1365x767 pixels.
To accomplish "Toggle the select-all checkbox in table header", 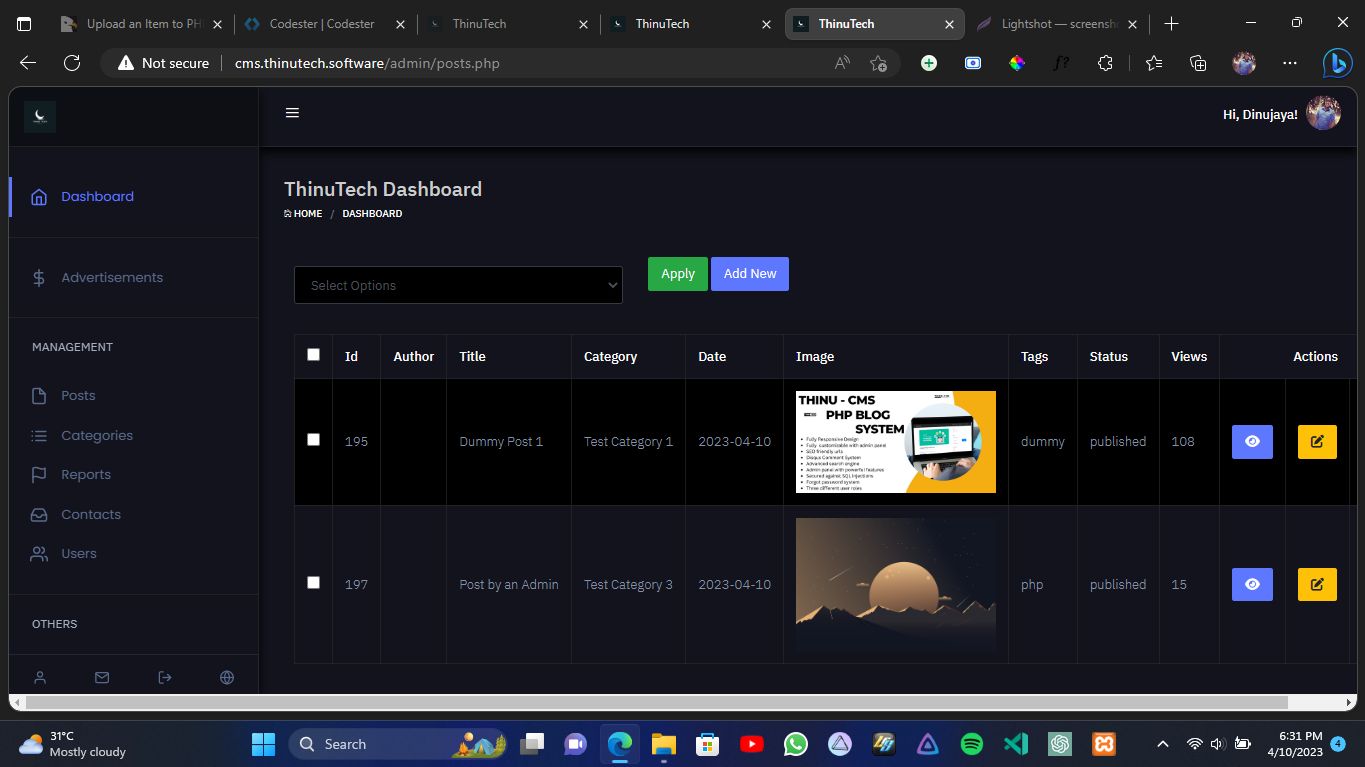I will coord(313,355).
